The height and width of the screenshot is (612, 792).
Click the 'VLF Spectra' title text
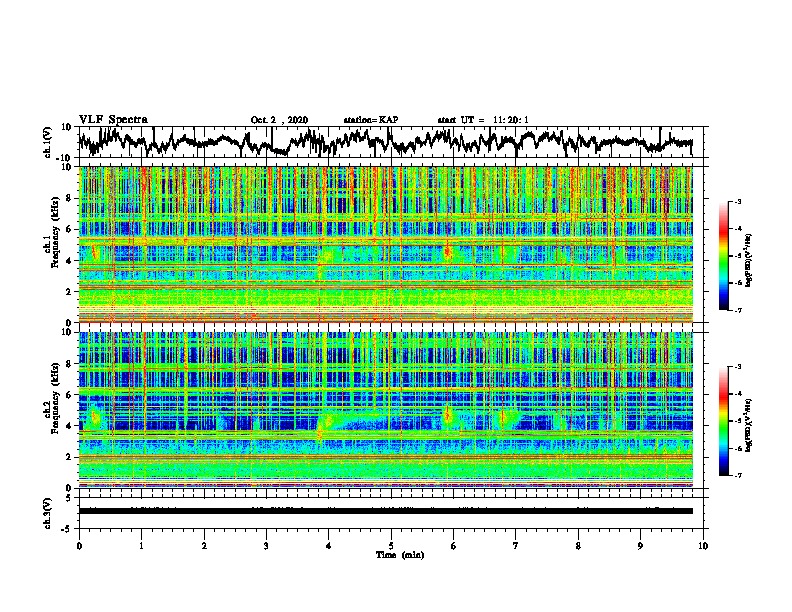[113, 120]
